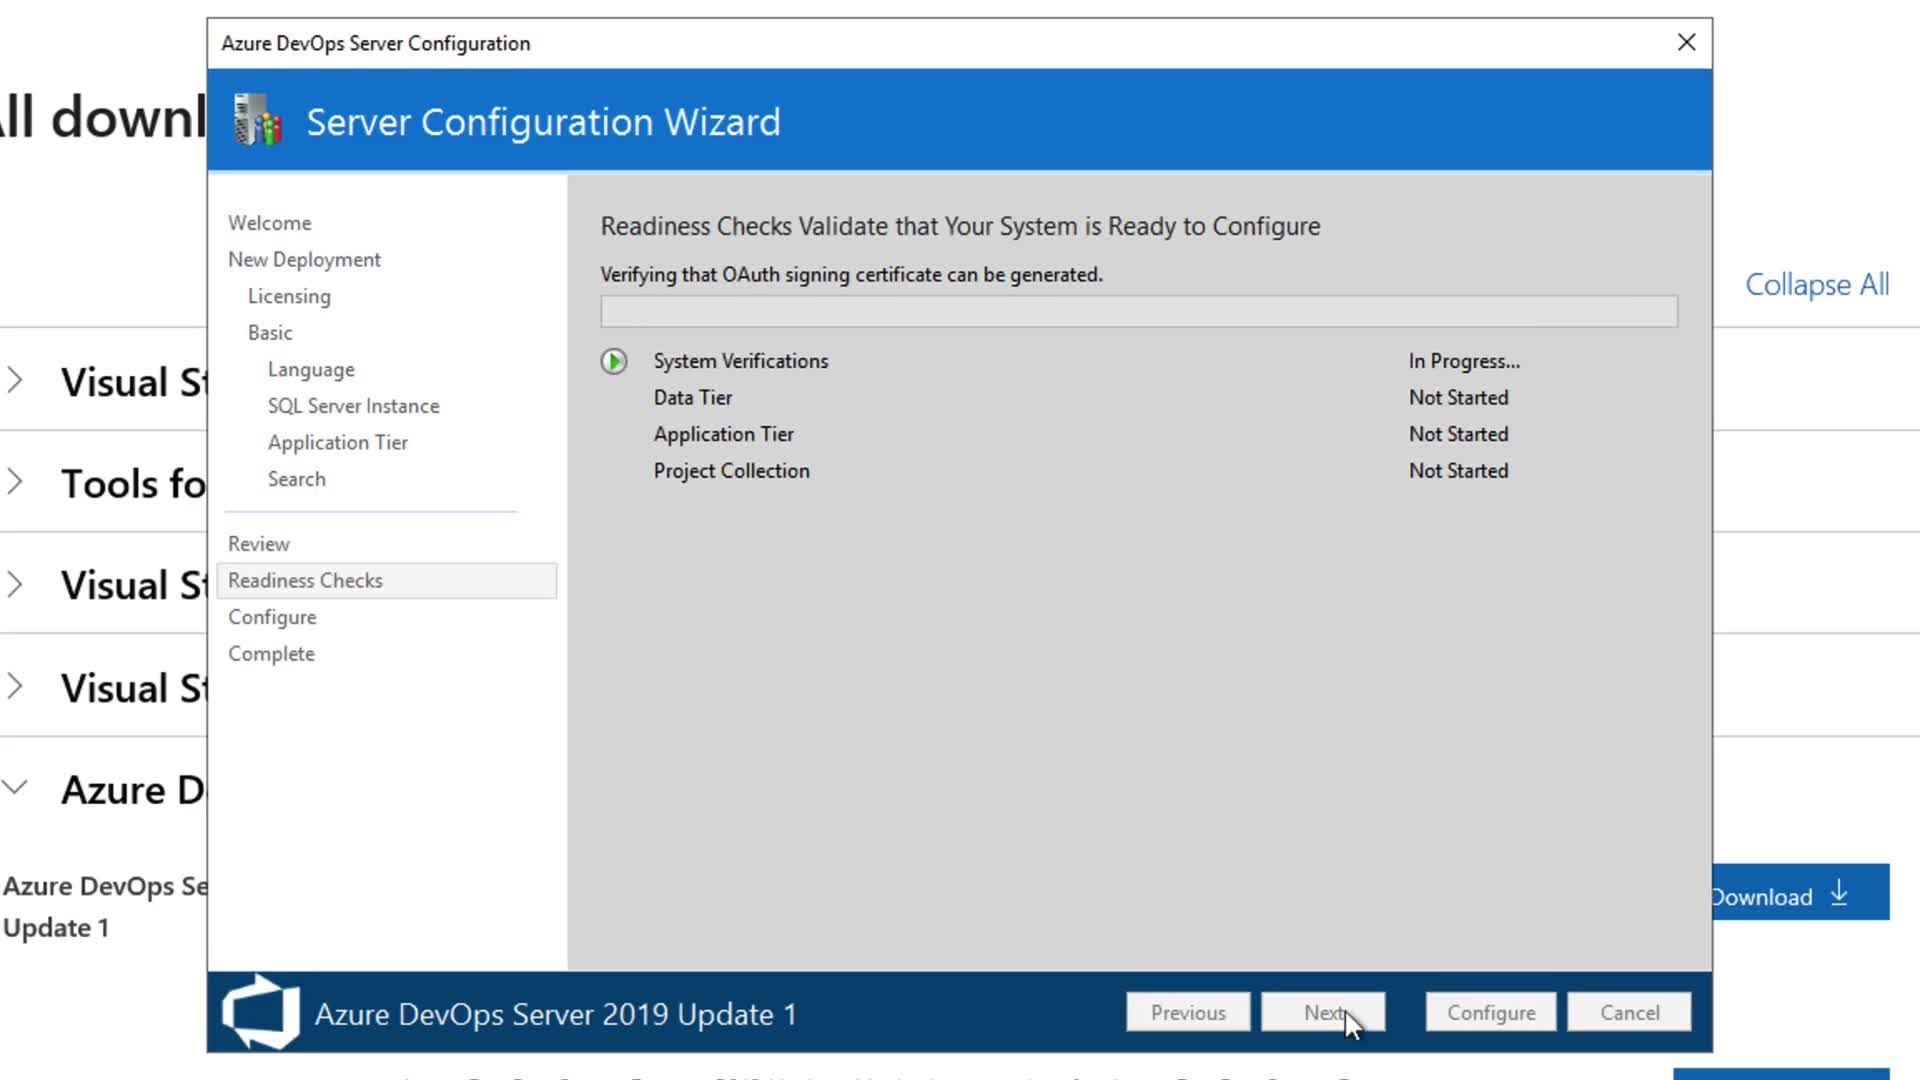Click the Collapse All link
This screenshot has height=1080, width=1920.
[x=1816, y=285]
